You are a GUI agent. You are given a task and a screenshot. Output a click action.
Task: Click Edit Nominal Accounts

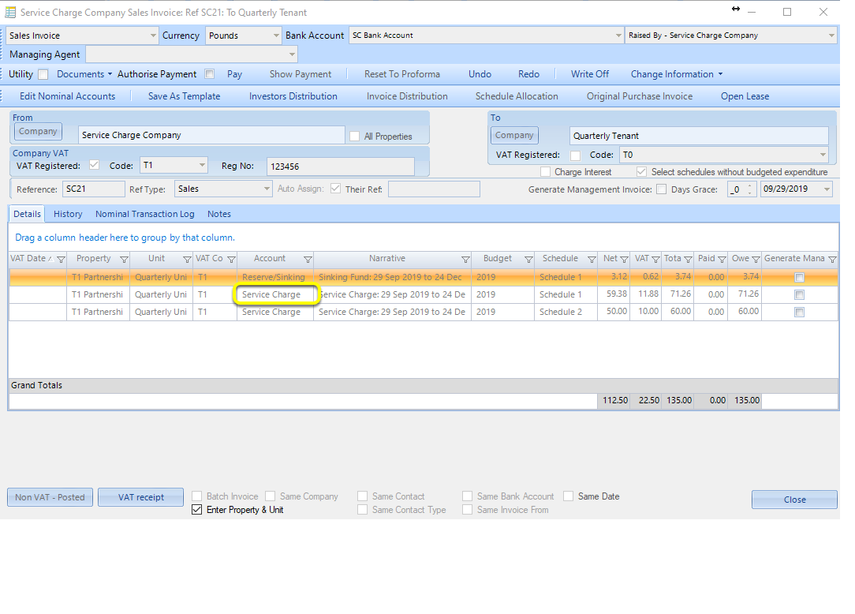pos(67,97)
